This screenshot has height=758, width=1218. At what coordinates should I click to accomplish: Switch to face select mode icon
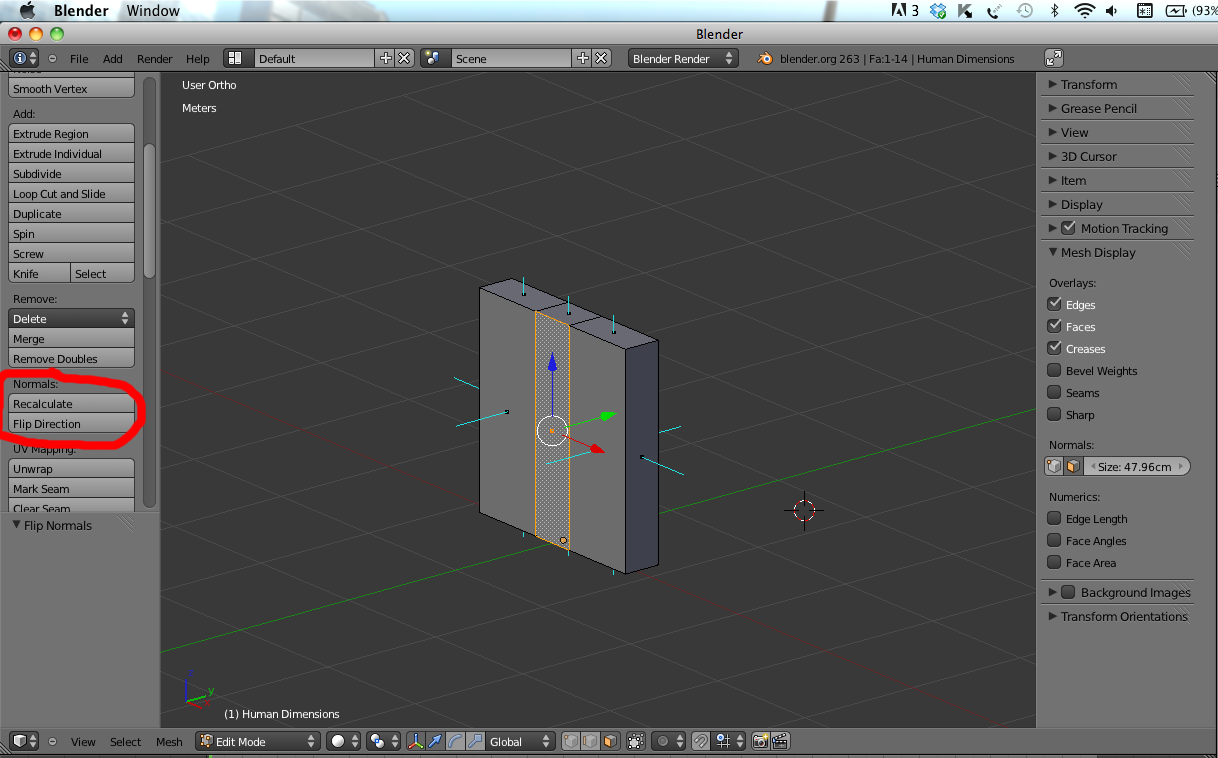609,741
